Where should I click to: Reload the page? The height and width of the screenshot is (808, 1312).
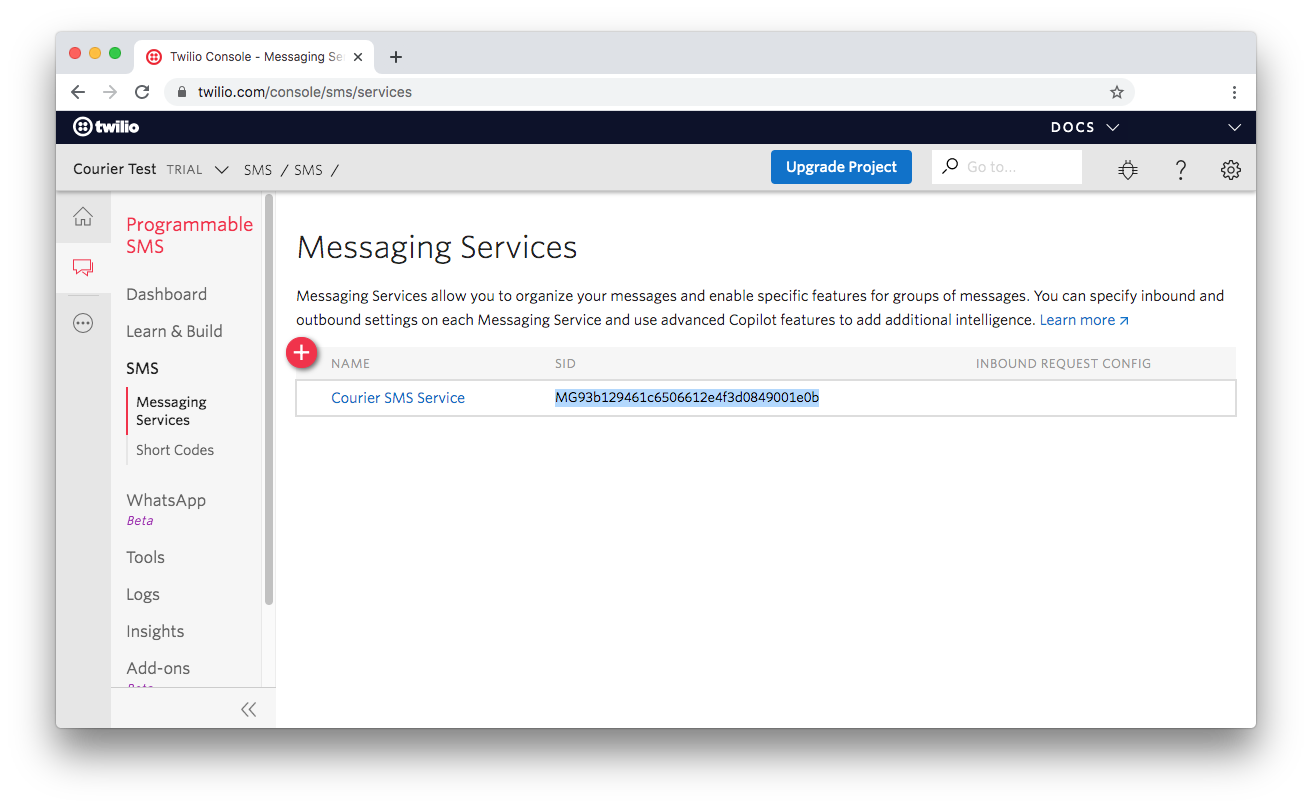tap(142, 92)
